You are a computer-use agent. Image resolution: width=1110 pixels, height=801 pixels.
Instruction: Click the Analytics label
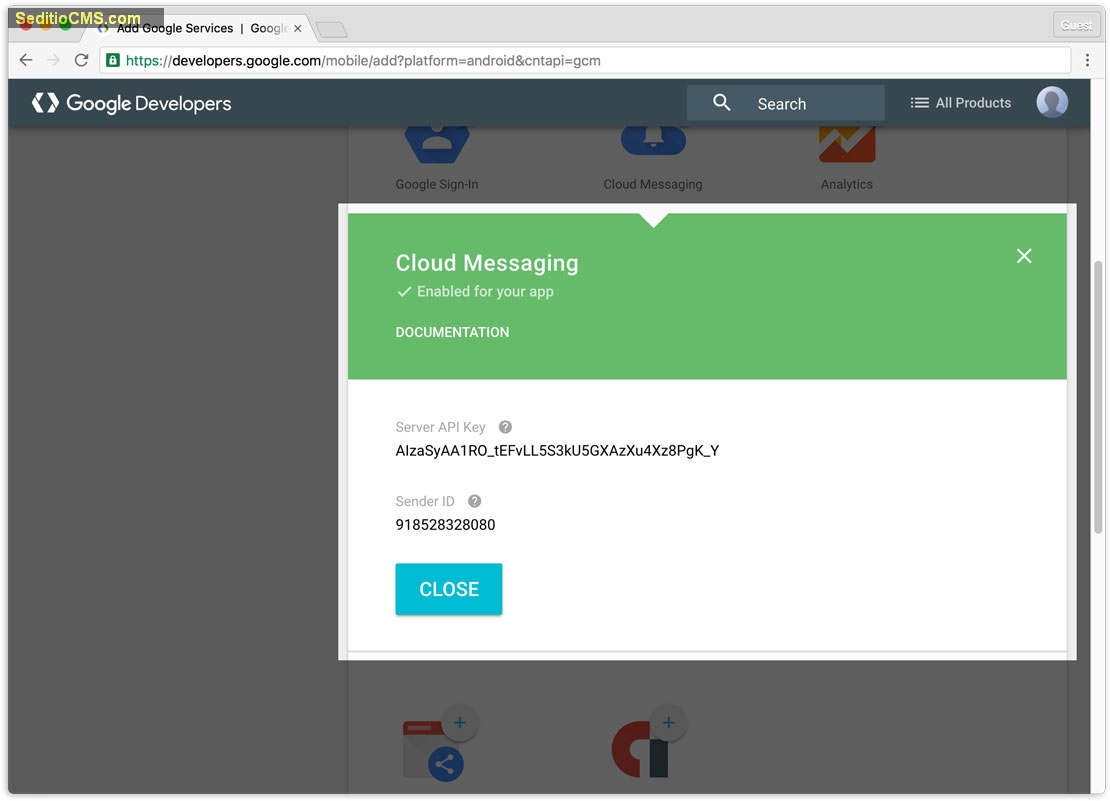pos(847,184)
